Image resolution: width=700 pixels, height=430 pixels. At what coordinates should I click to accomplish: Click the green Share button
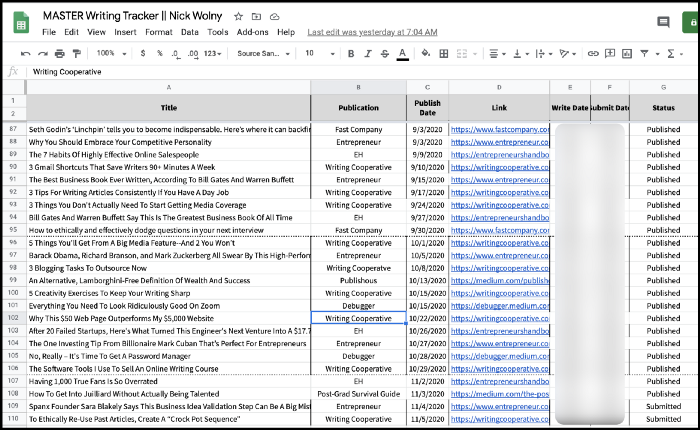pos(691,22)
